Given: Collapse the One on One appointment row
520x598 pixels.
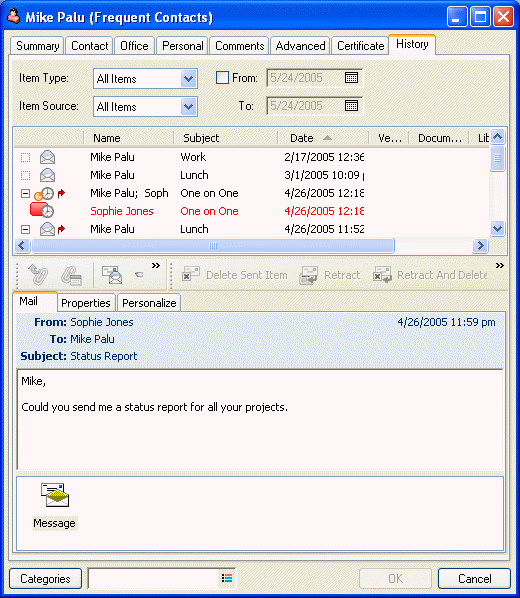Looking at the screenshot, I should tap(26, 193).
